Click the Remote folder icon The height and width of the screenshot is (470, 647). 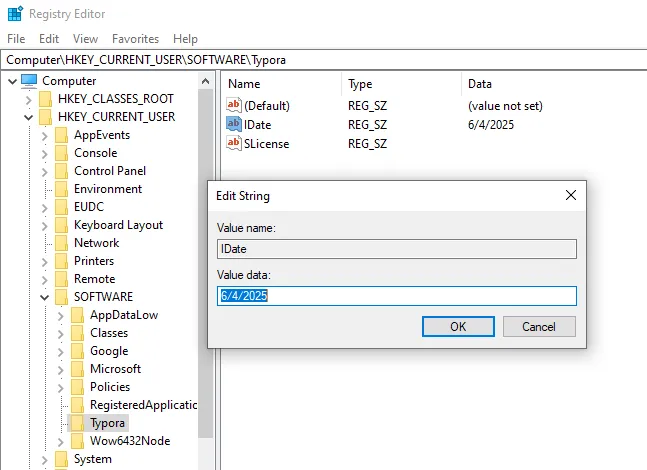pyautogui.click(x=61, y=279)
